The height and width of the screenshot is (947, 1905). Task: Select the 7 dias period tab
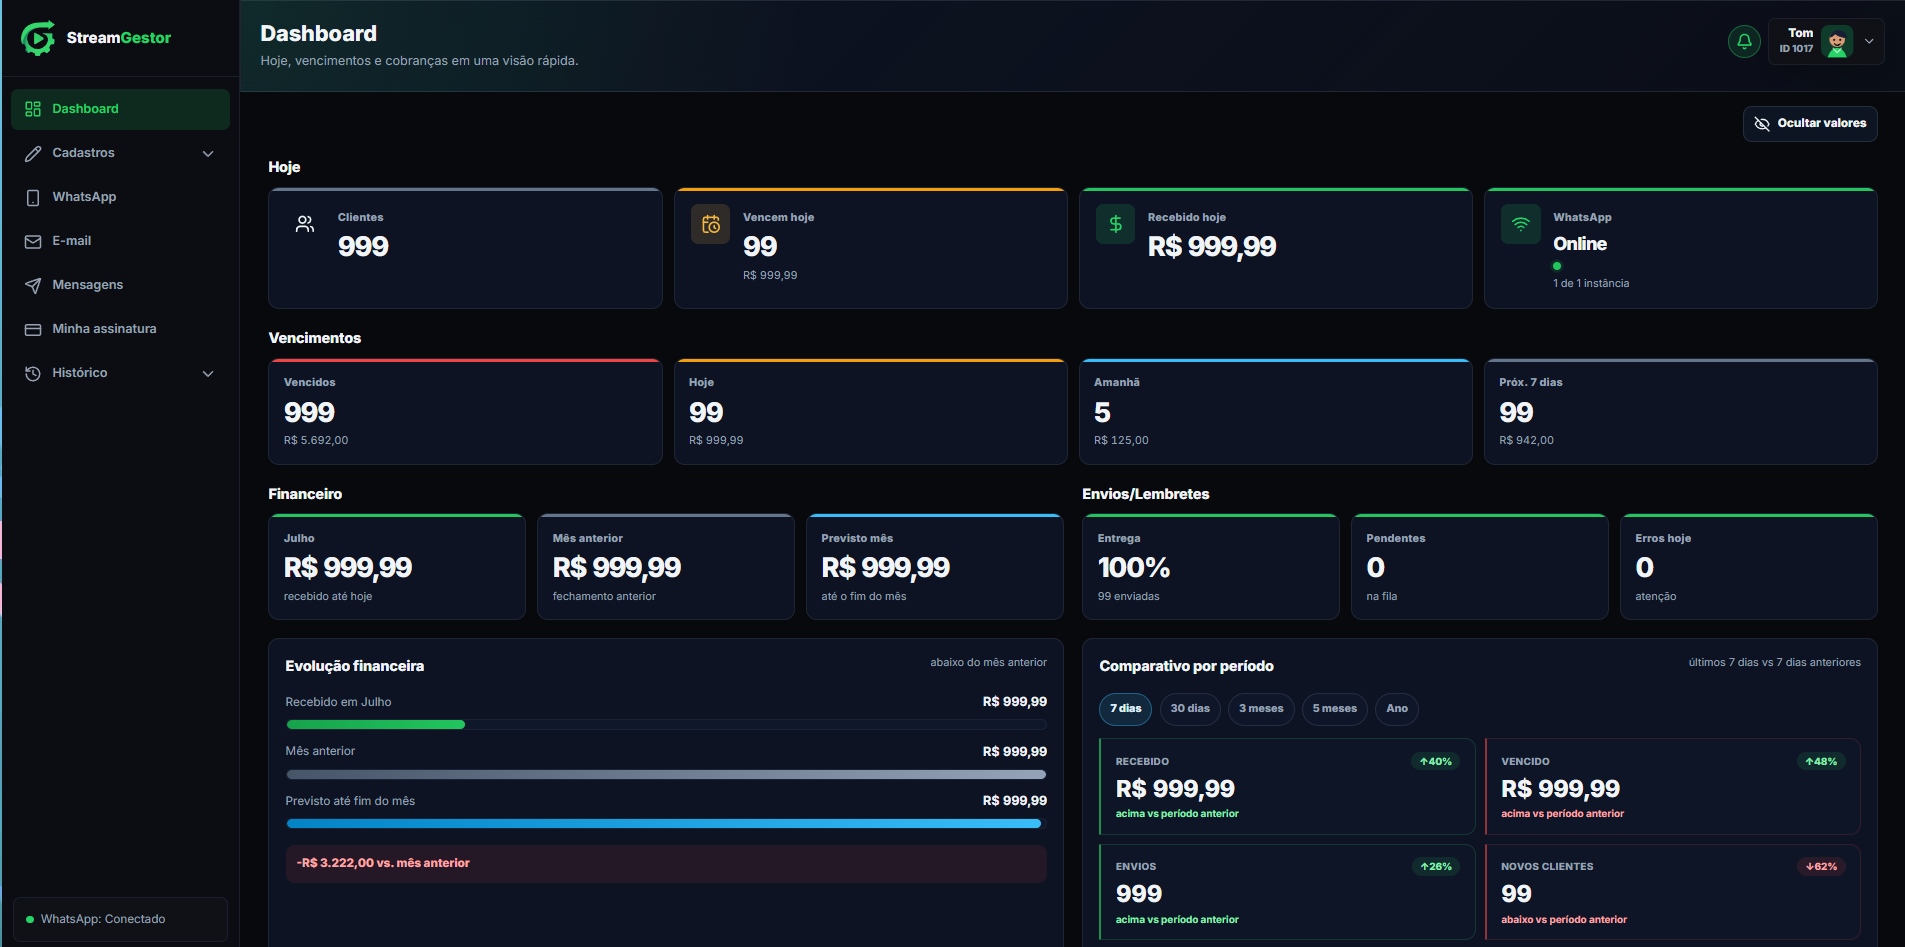pyautogui.click(x=1125, y=709)
